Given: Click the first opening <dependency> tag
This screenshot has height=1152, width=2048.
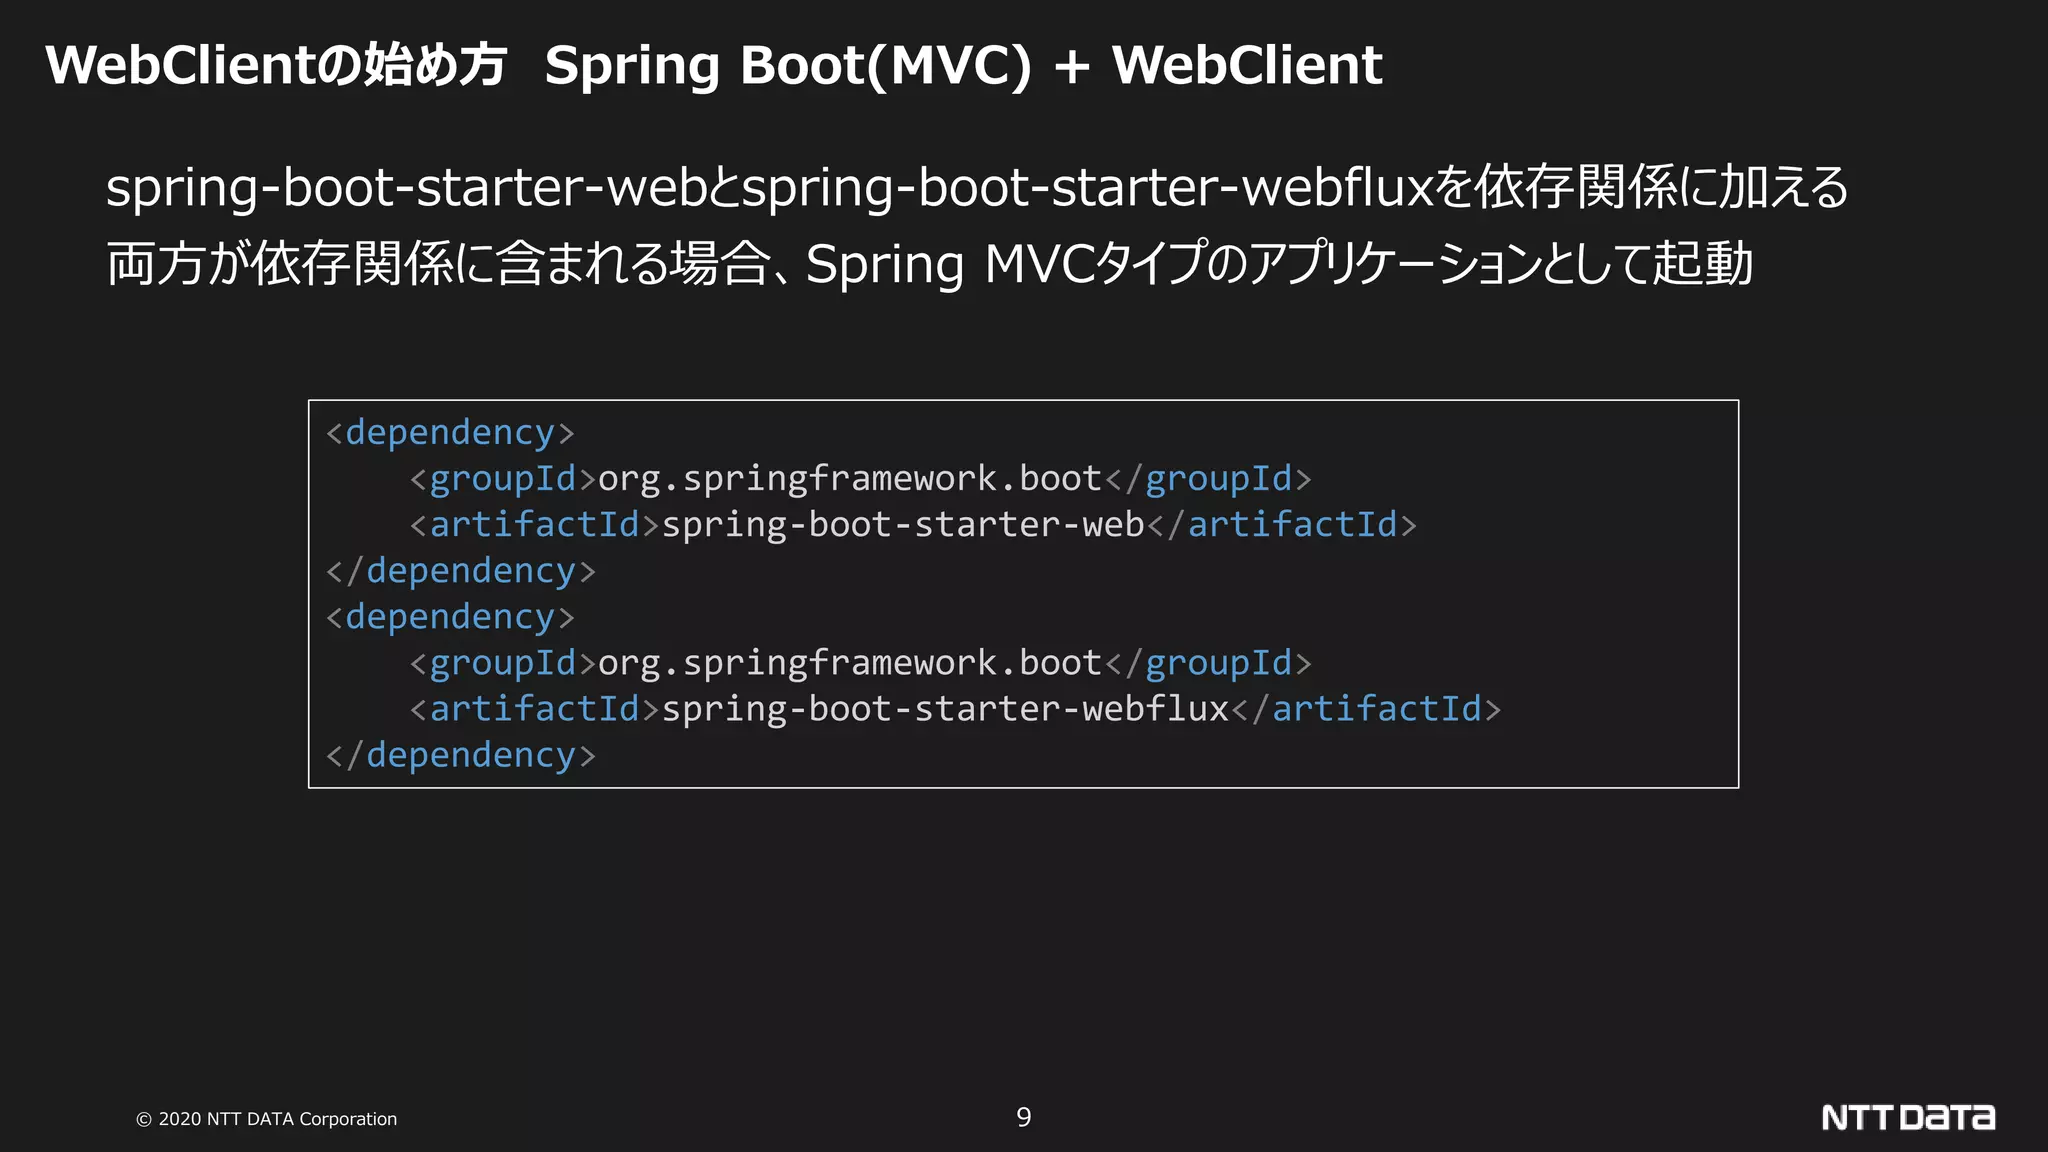Looking at the screenshot, I should tap(450, 433).
